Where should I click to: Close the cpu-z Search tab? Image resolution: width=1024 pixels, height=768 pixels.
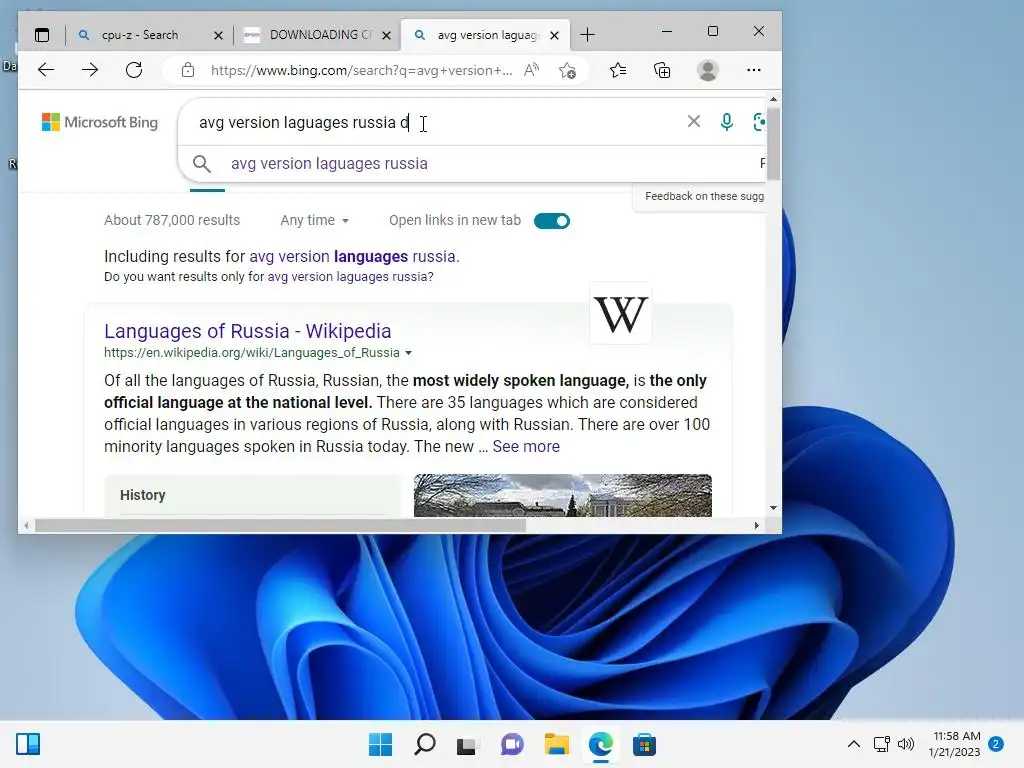pos(218,35)
